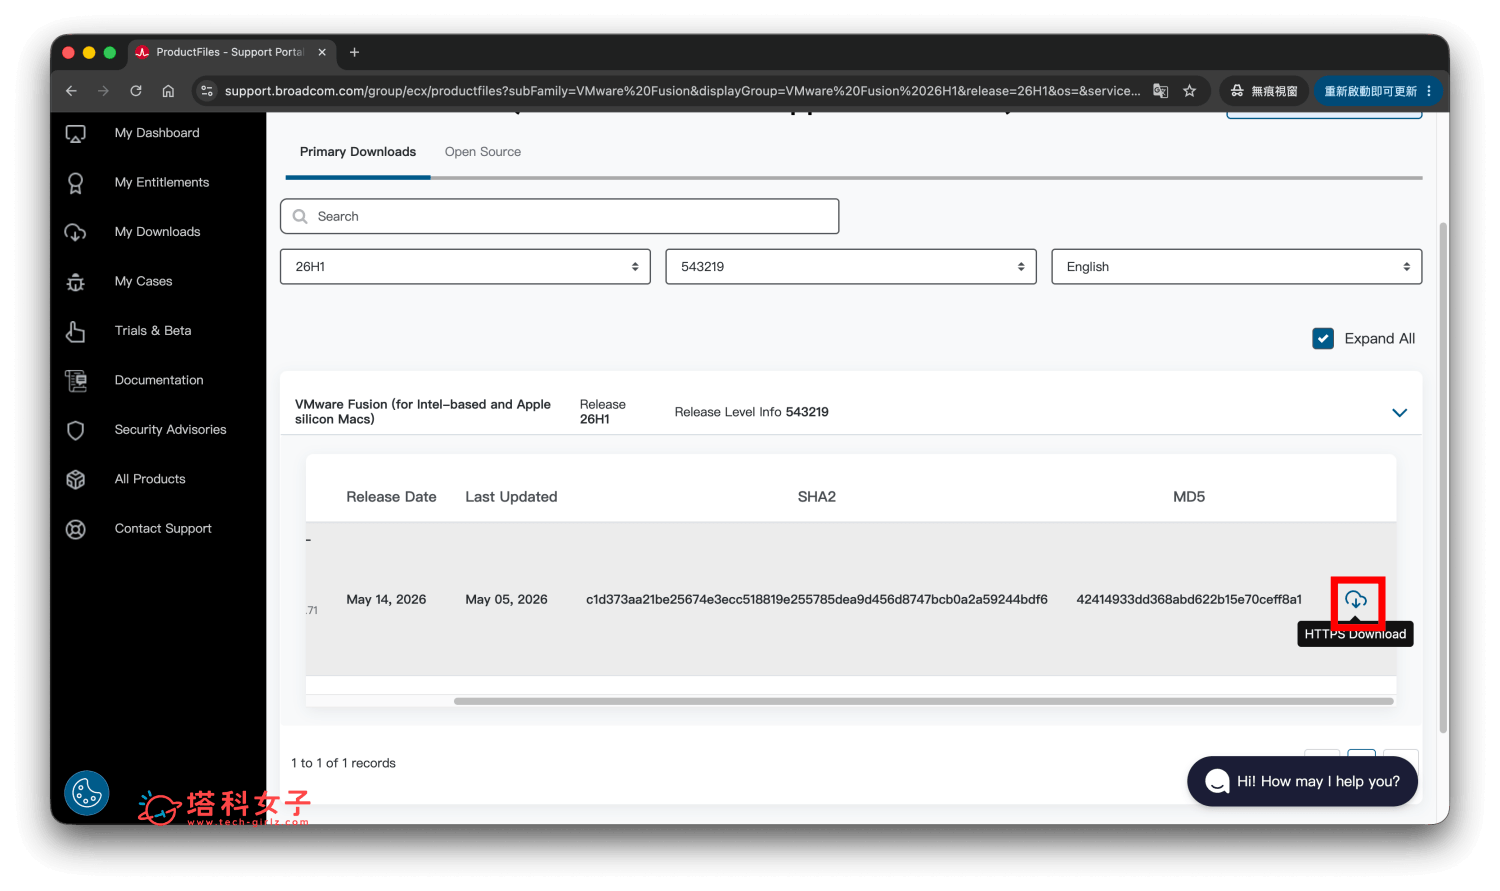Open All Products link

tap(150, 479)
